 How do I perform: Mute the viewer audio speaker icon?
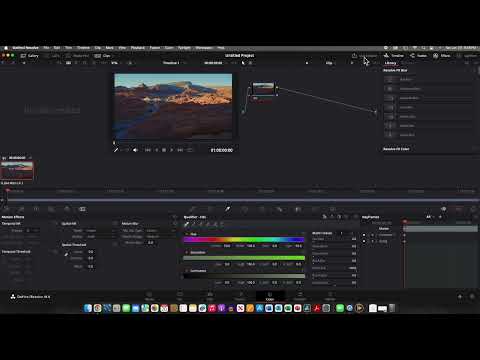[135, 150]
